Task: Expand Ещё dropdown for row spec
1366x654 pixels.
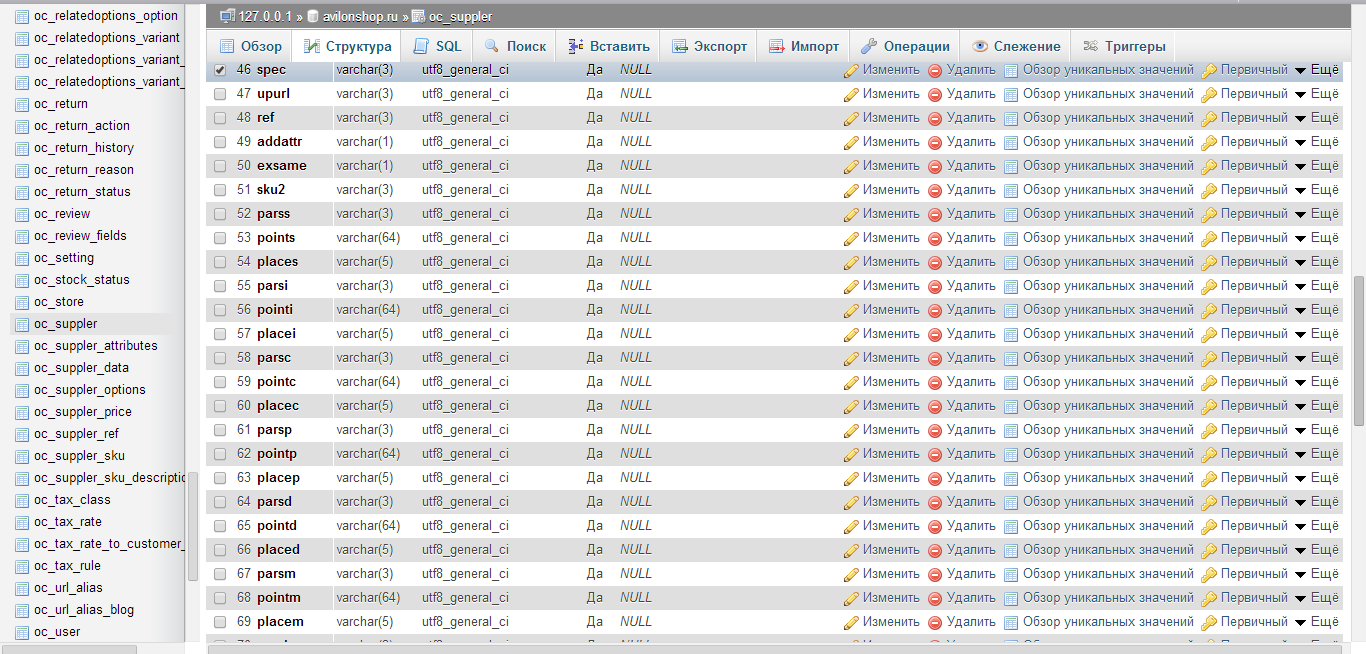Action: point(1316,70)
